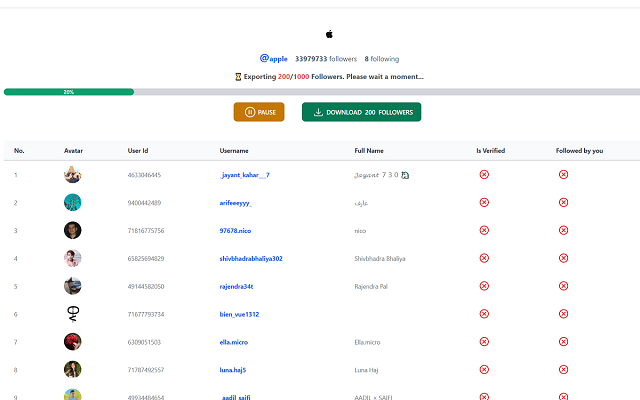This screenshot has width=640, height=400.
Task: Open username 97678.nico
Action: 235,231
